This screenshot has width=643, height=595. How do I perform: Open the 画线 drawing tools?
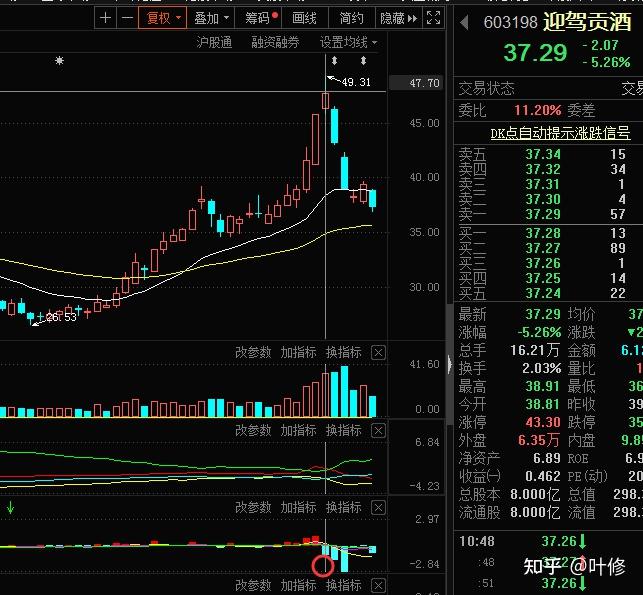point(304,18)
